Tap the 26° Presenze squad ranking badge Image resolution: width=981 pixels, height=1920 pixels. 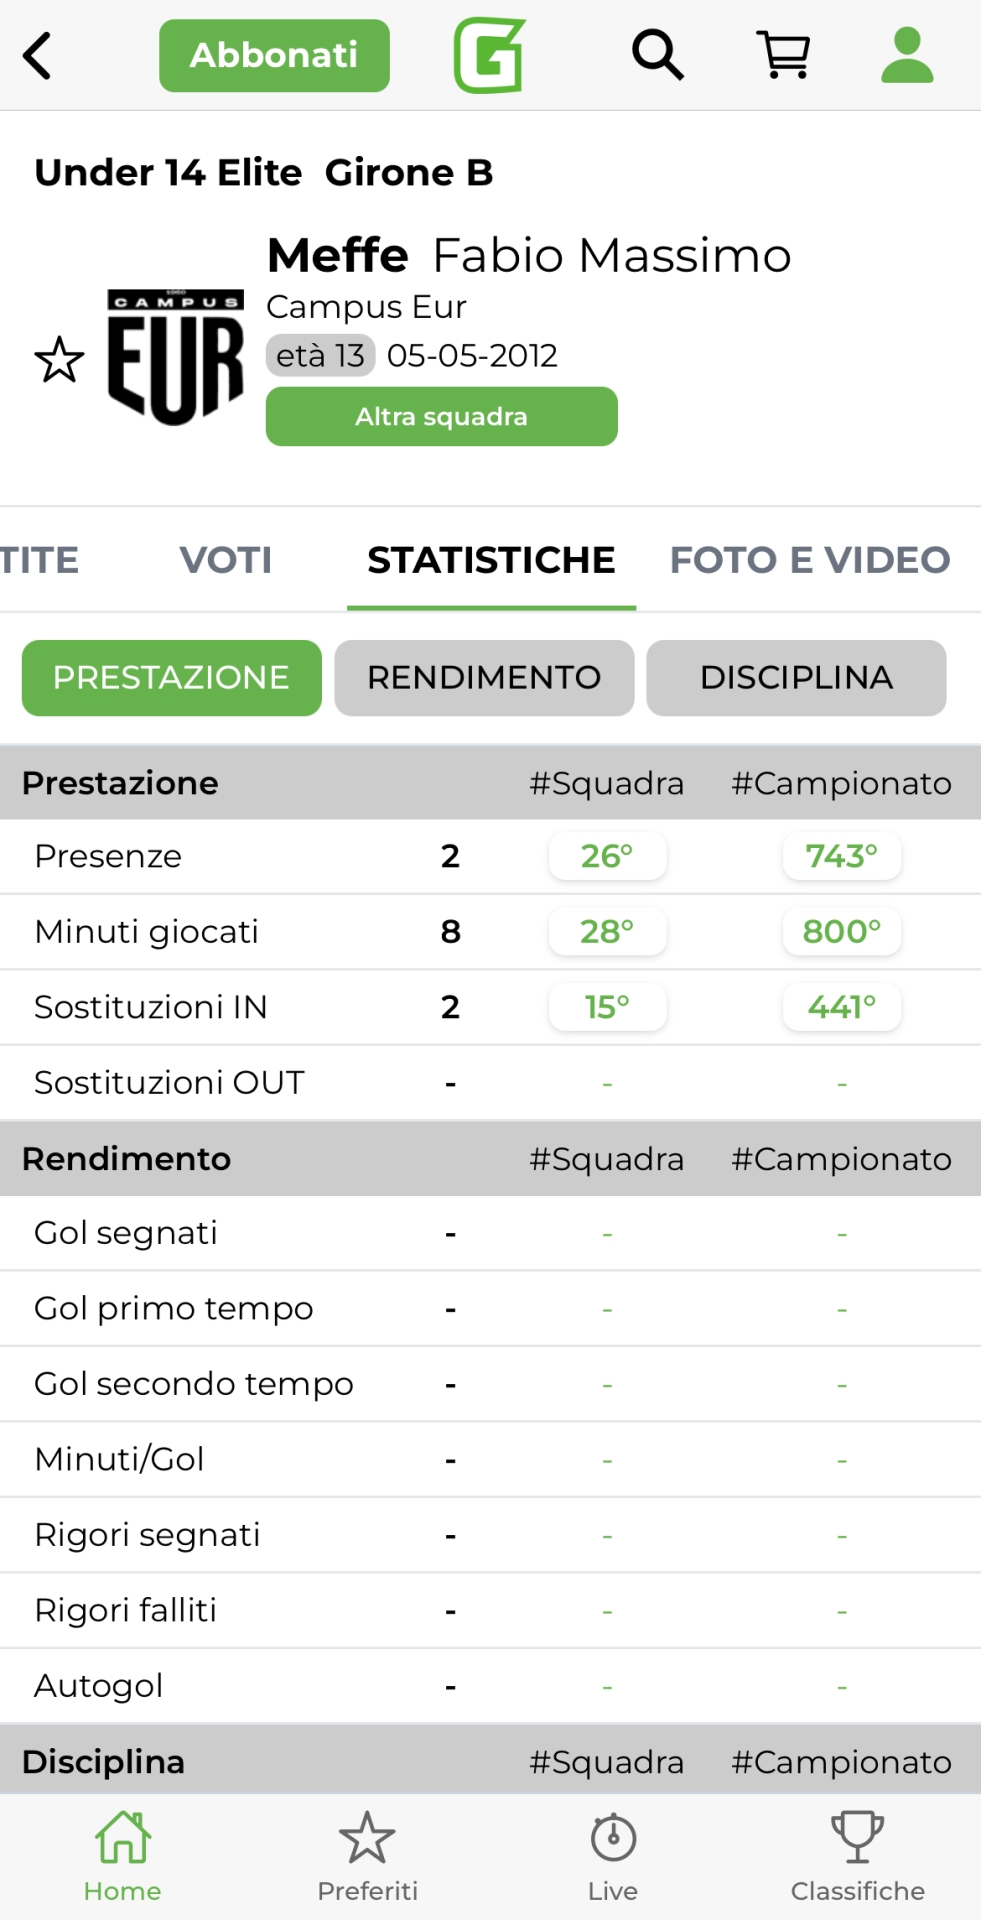607,857
